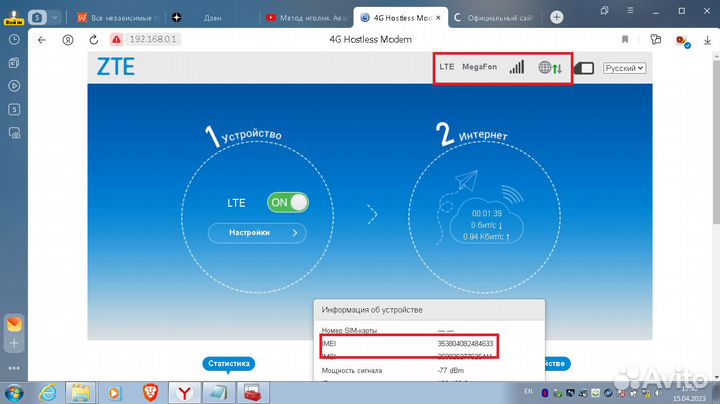The image size is (720, 404).
Task: Click the Информация об устройстве header
Action: (x=372, y=310)
